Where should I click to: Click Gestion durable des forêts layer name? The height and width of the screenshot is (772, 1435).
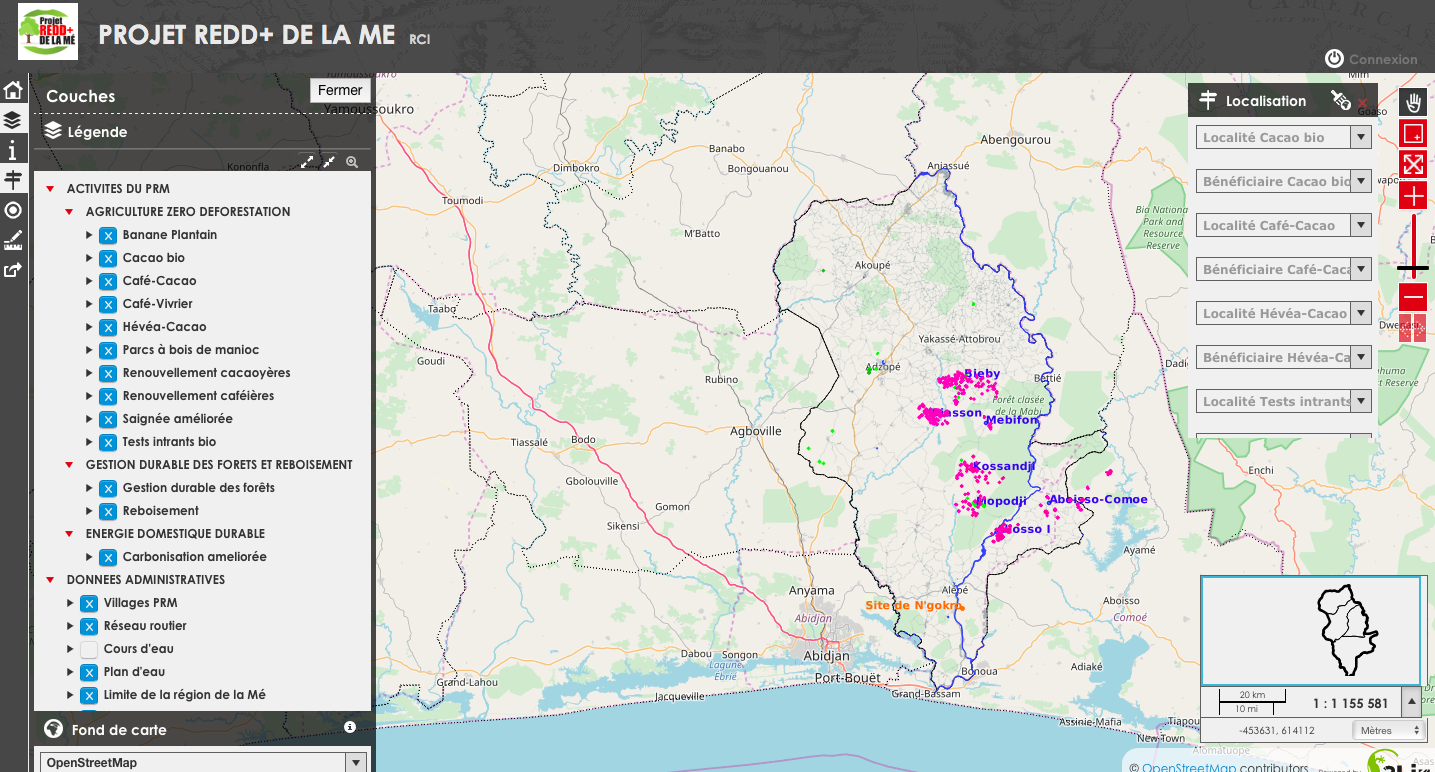tap(198, 488)
